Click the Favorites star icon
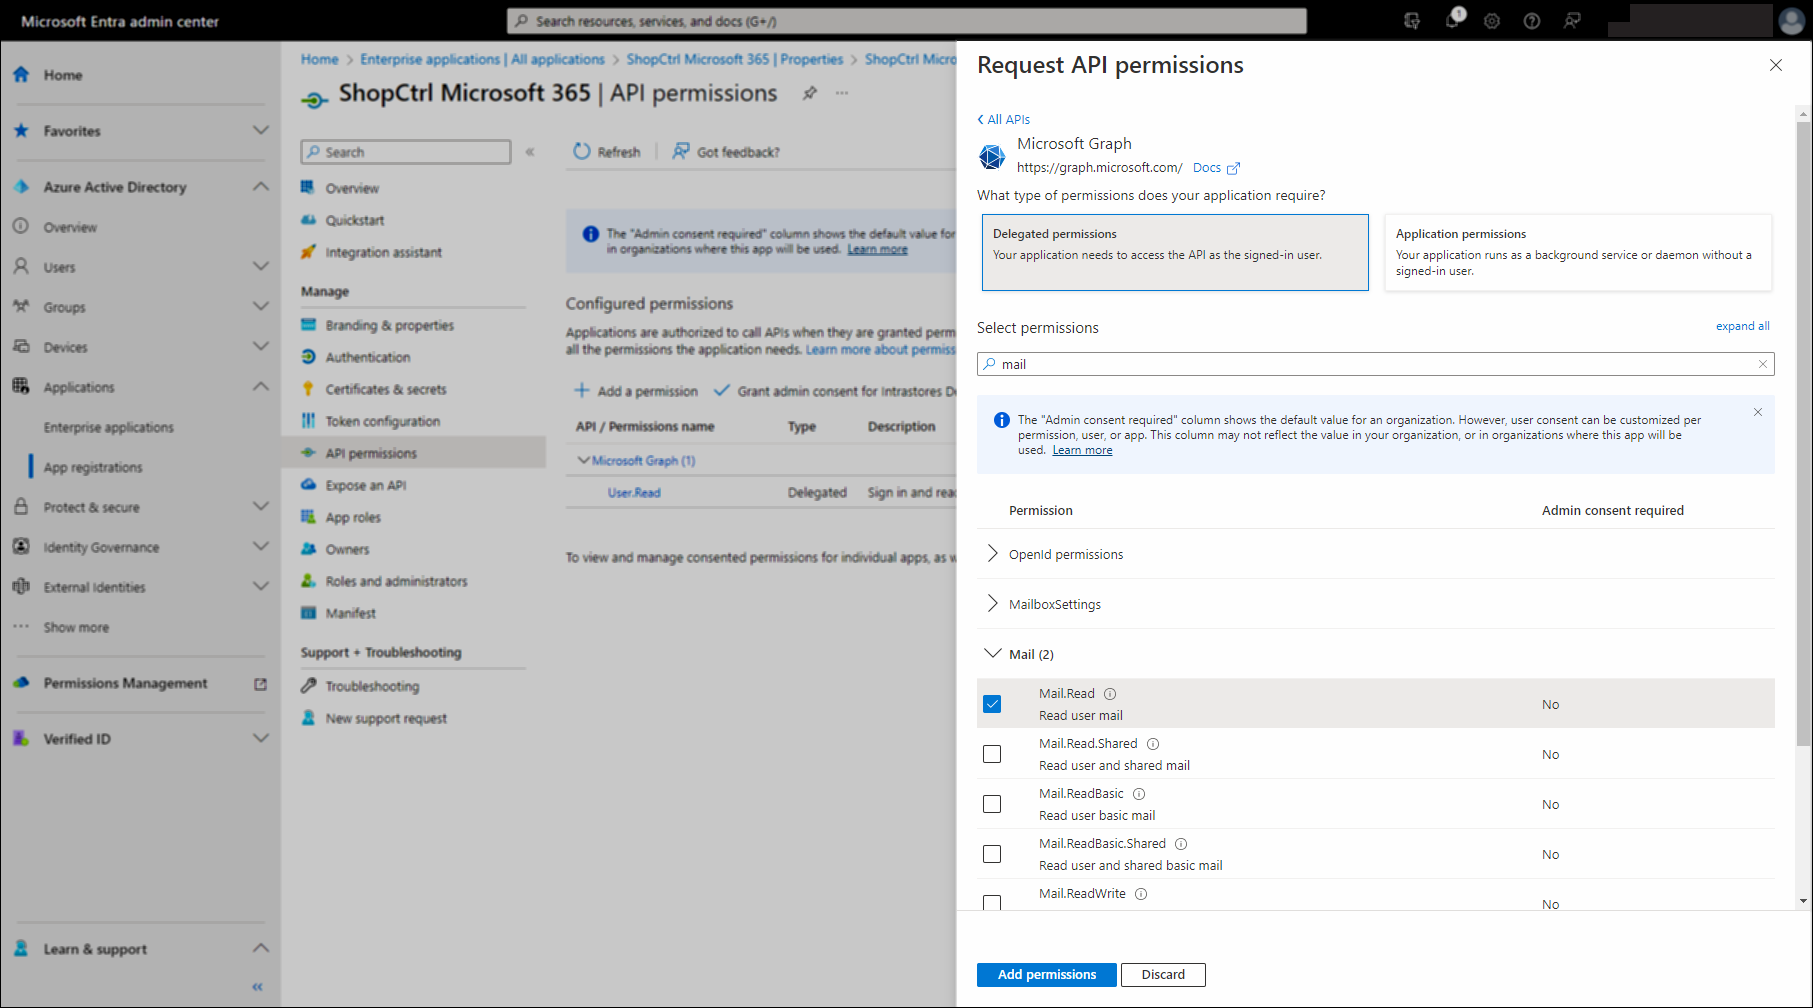 [21, 131]
